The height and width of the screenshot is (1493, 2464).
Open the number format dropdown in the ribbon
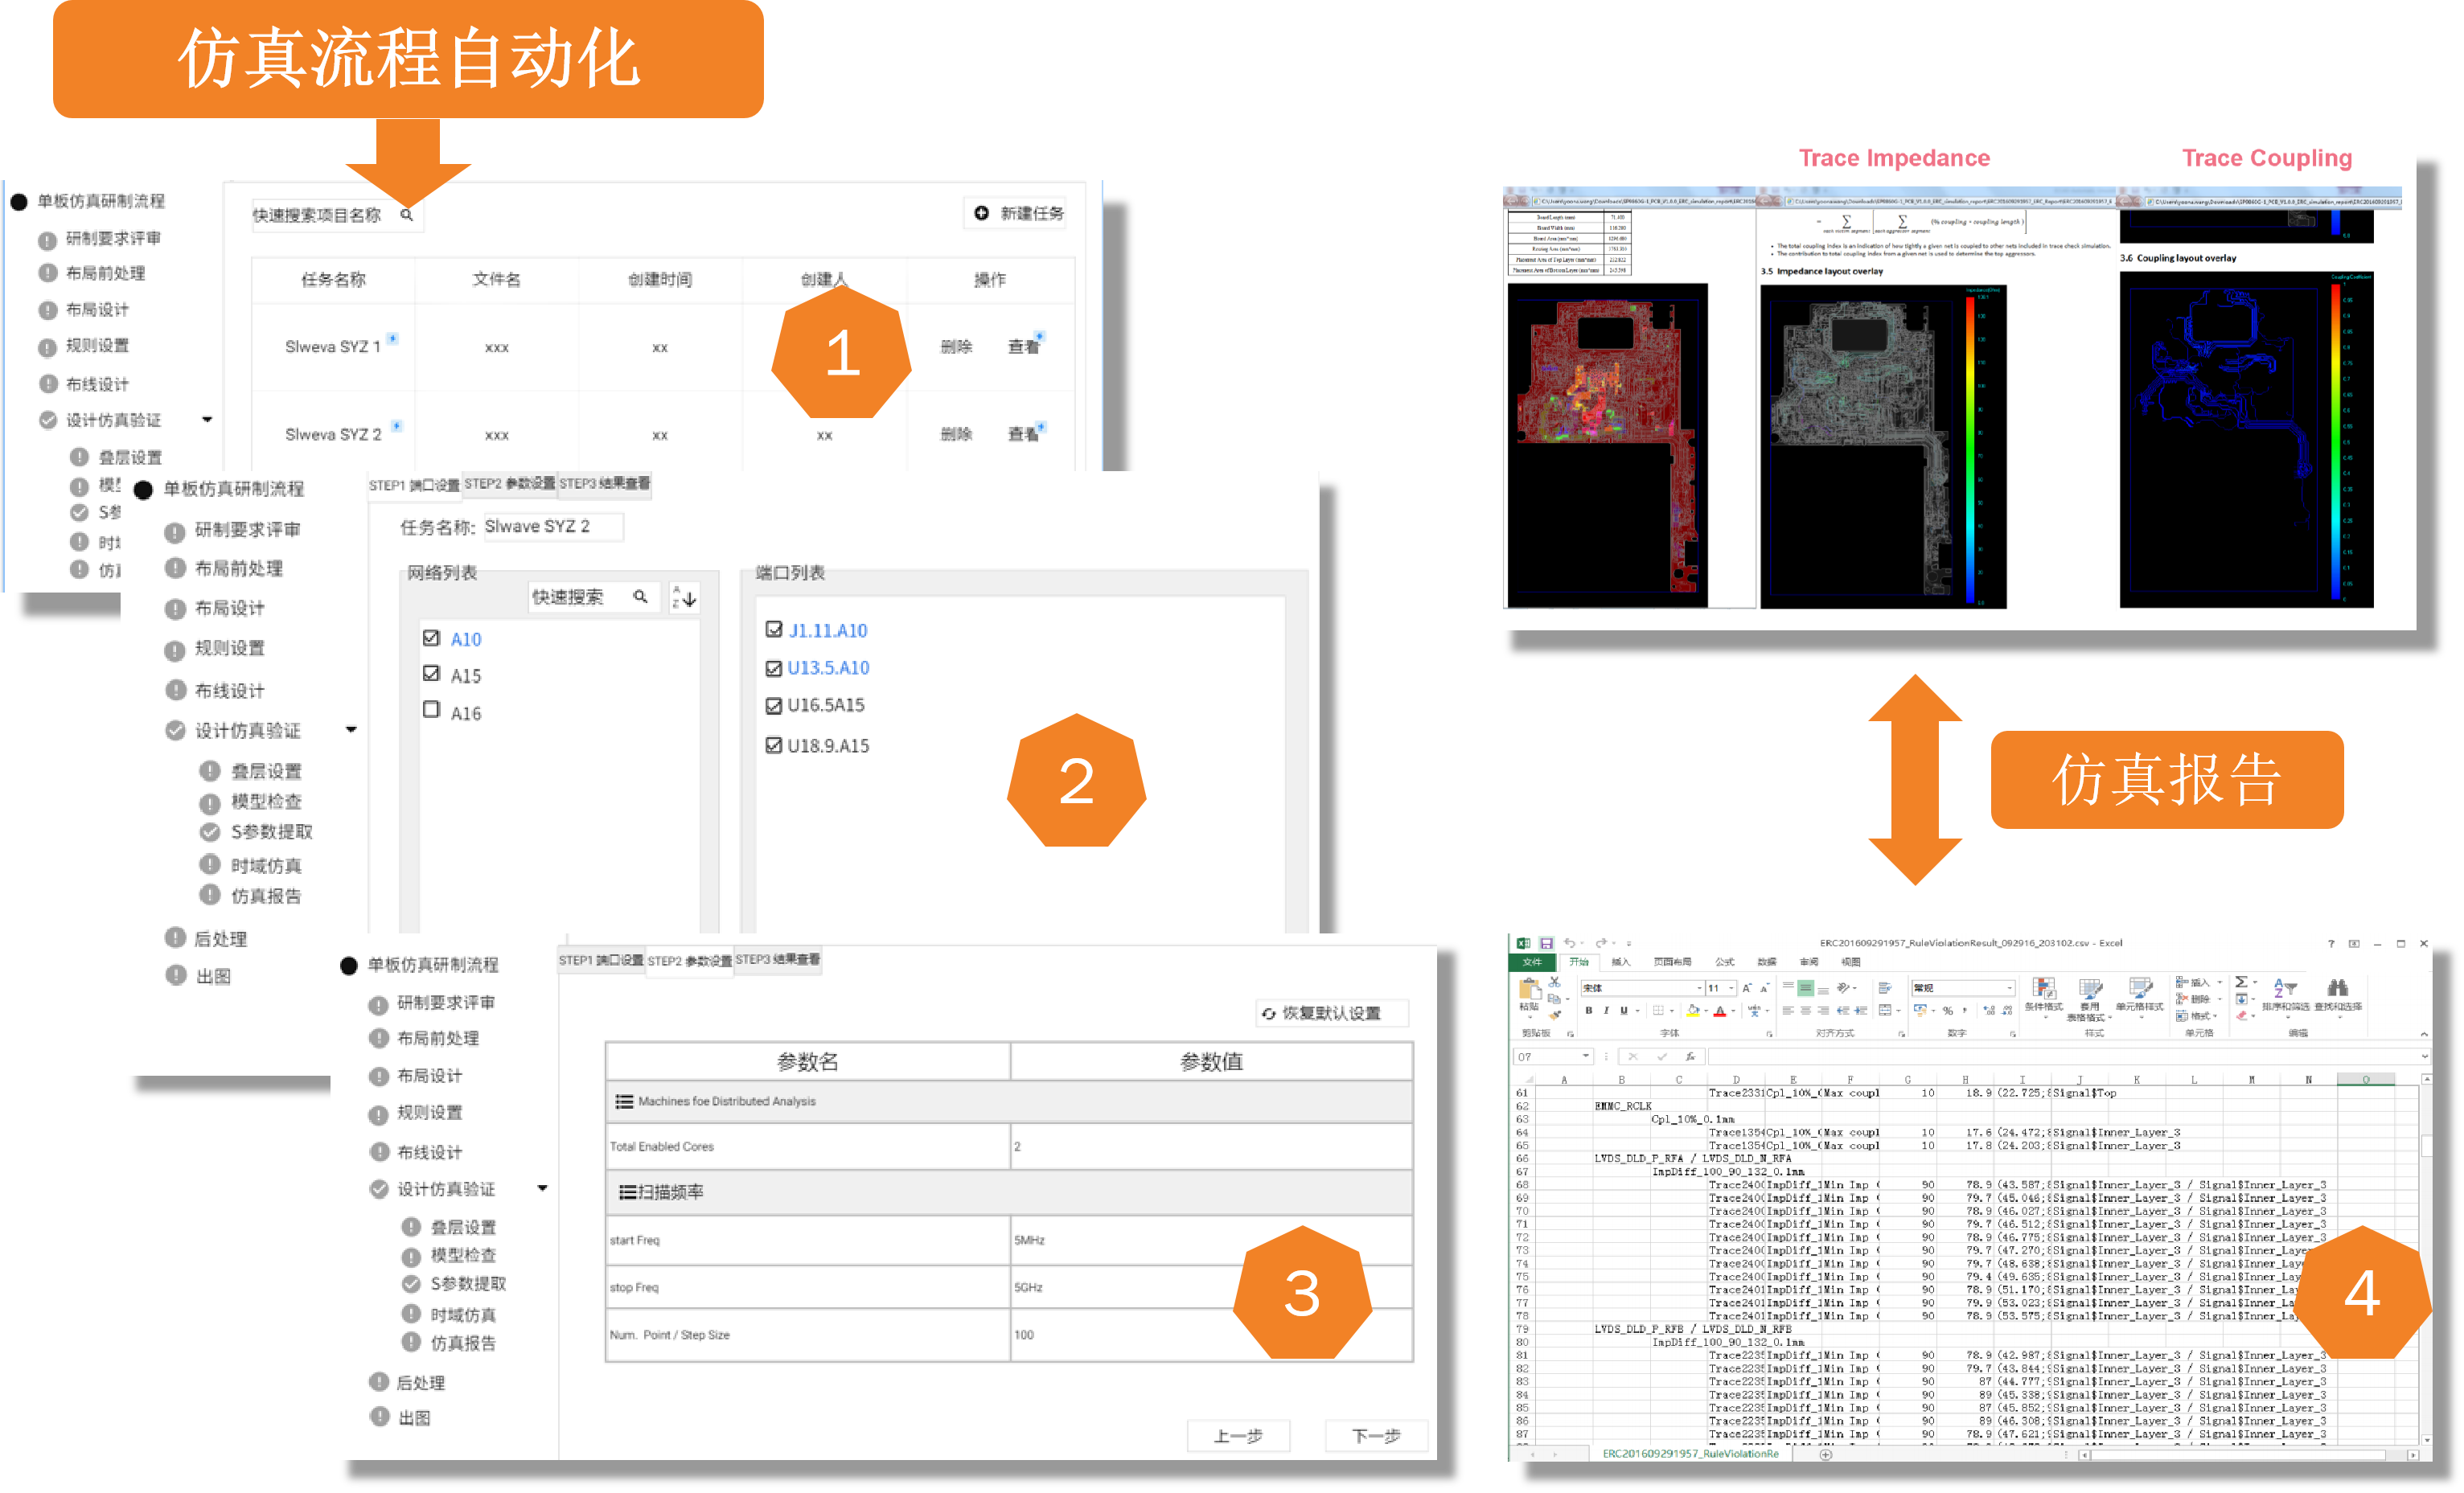click(2009, 988)
